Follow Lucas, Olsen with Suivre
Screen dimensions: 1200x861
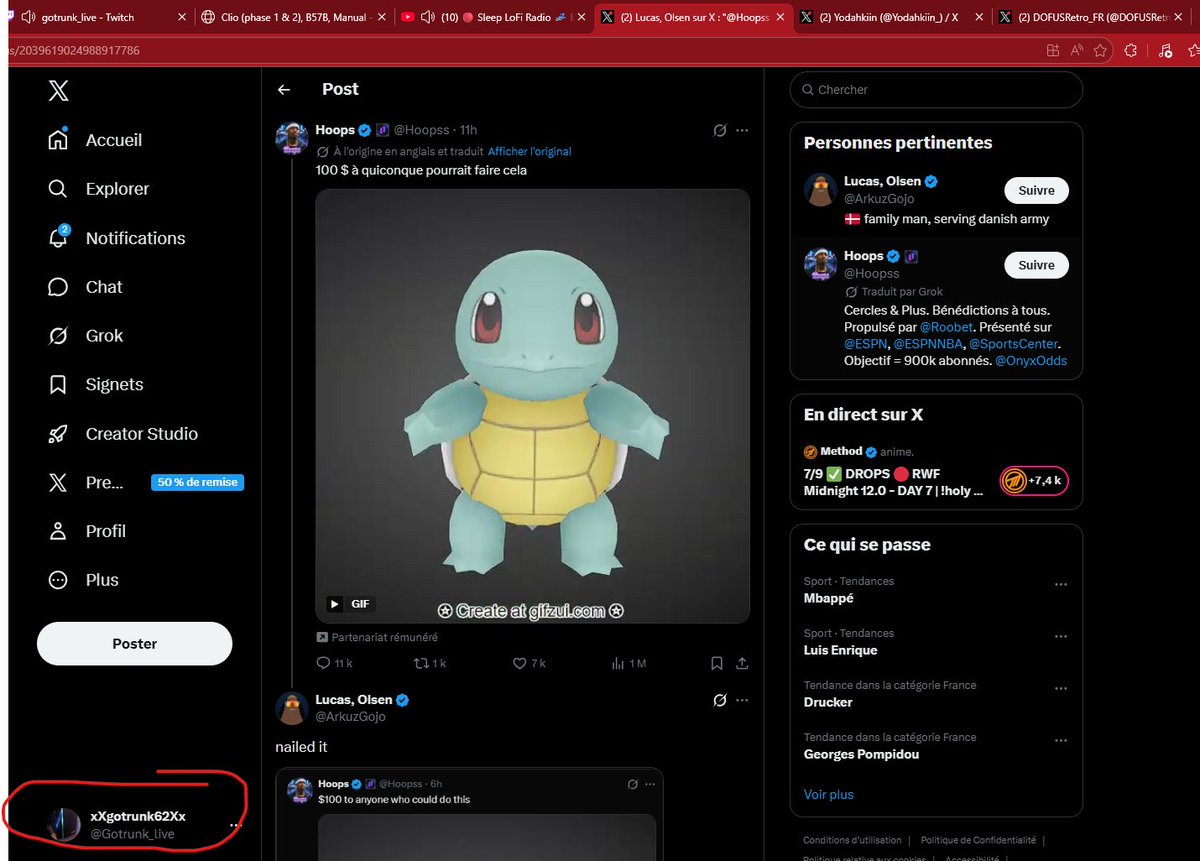click(x=1036, y=190)
